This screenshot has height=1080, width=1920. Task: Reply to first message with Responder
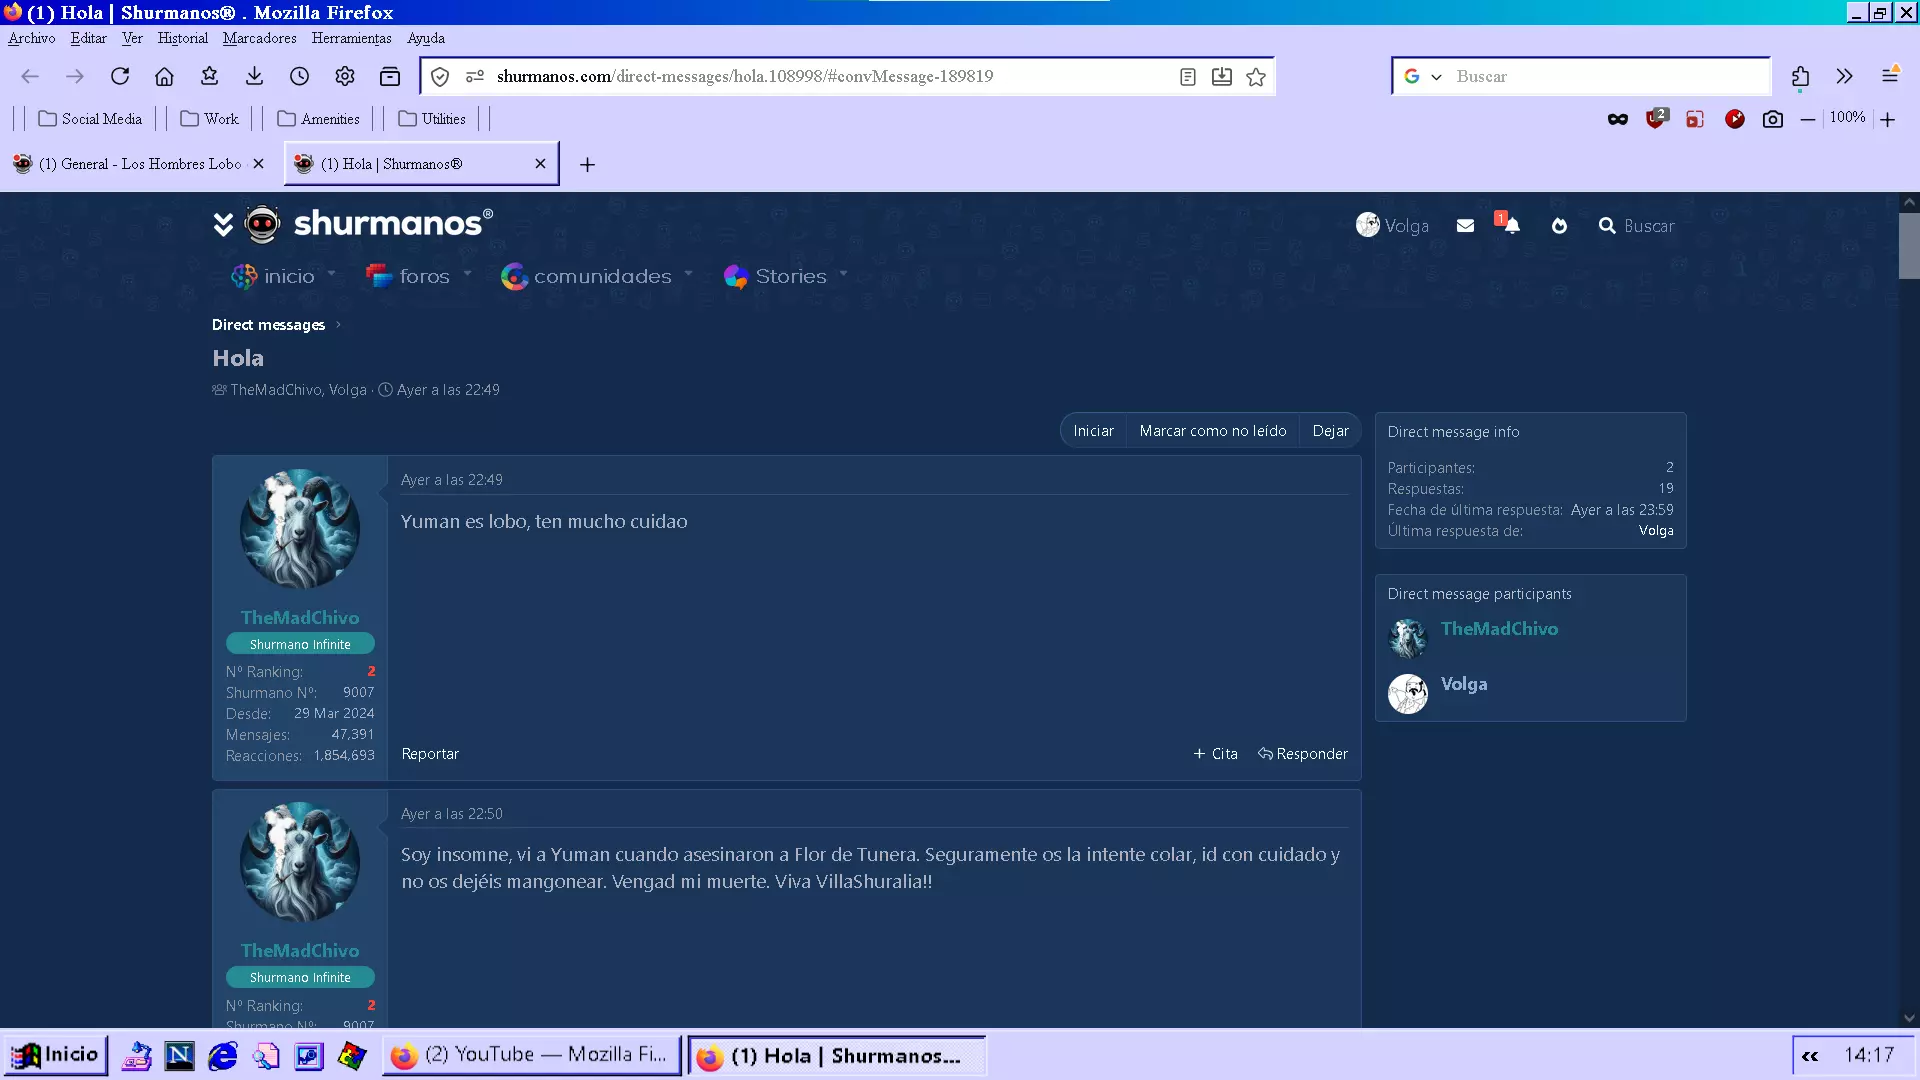click(x=1303, y=754)
